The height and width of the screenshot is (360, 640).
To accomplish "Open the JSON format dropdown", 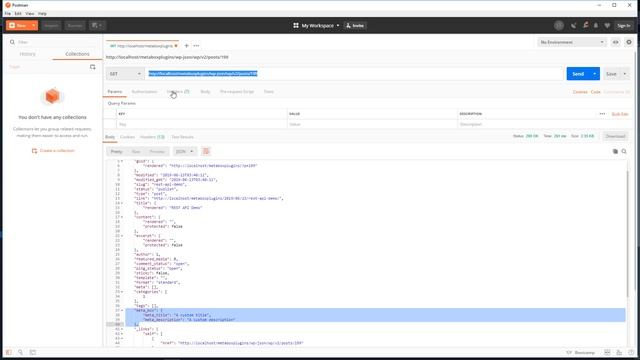I will click(x=184, y=151).
